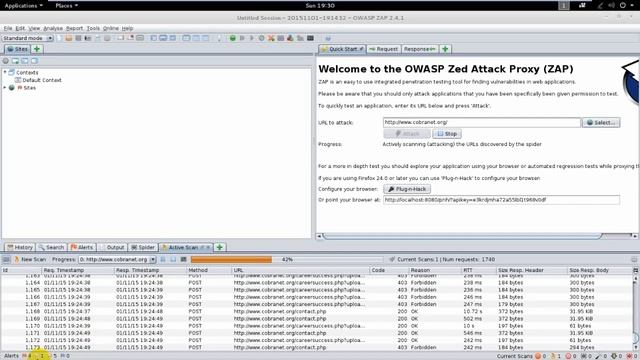
Task: Click the Manage Add-ons icon at toolbar end
Action: [x=328, y=38]
